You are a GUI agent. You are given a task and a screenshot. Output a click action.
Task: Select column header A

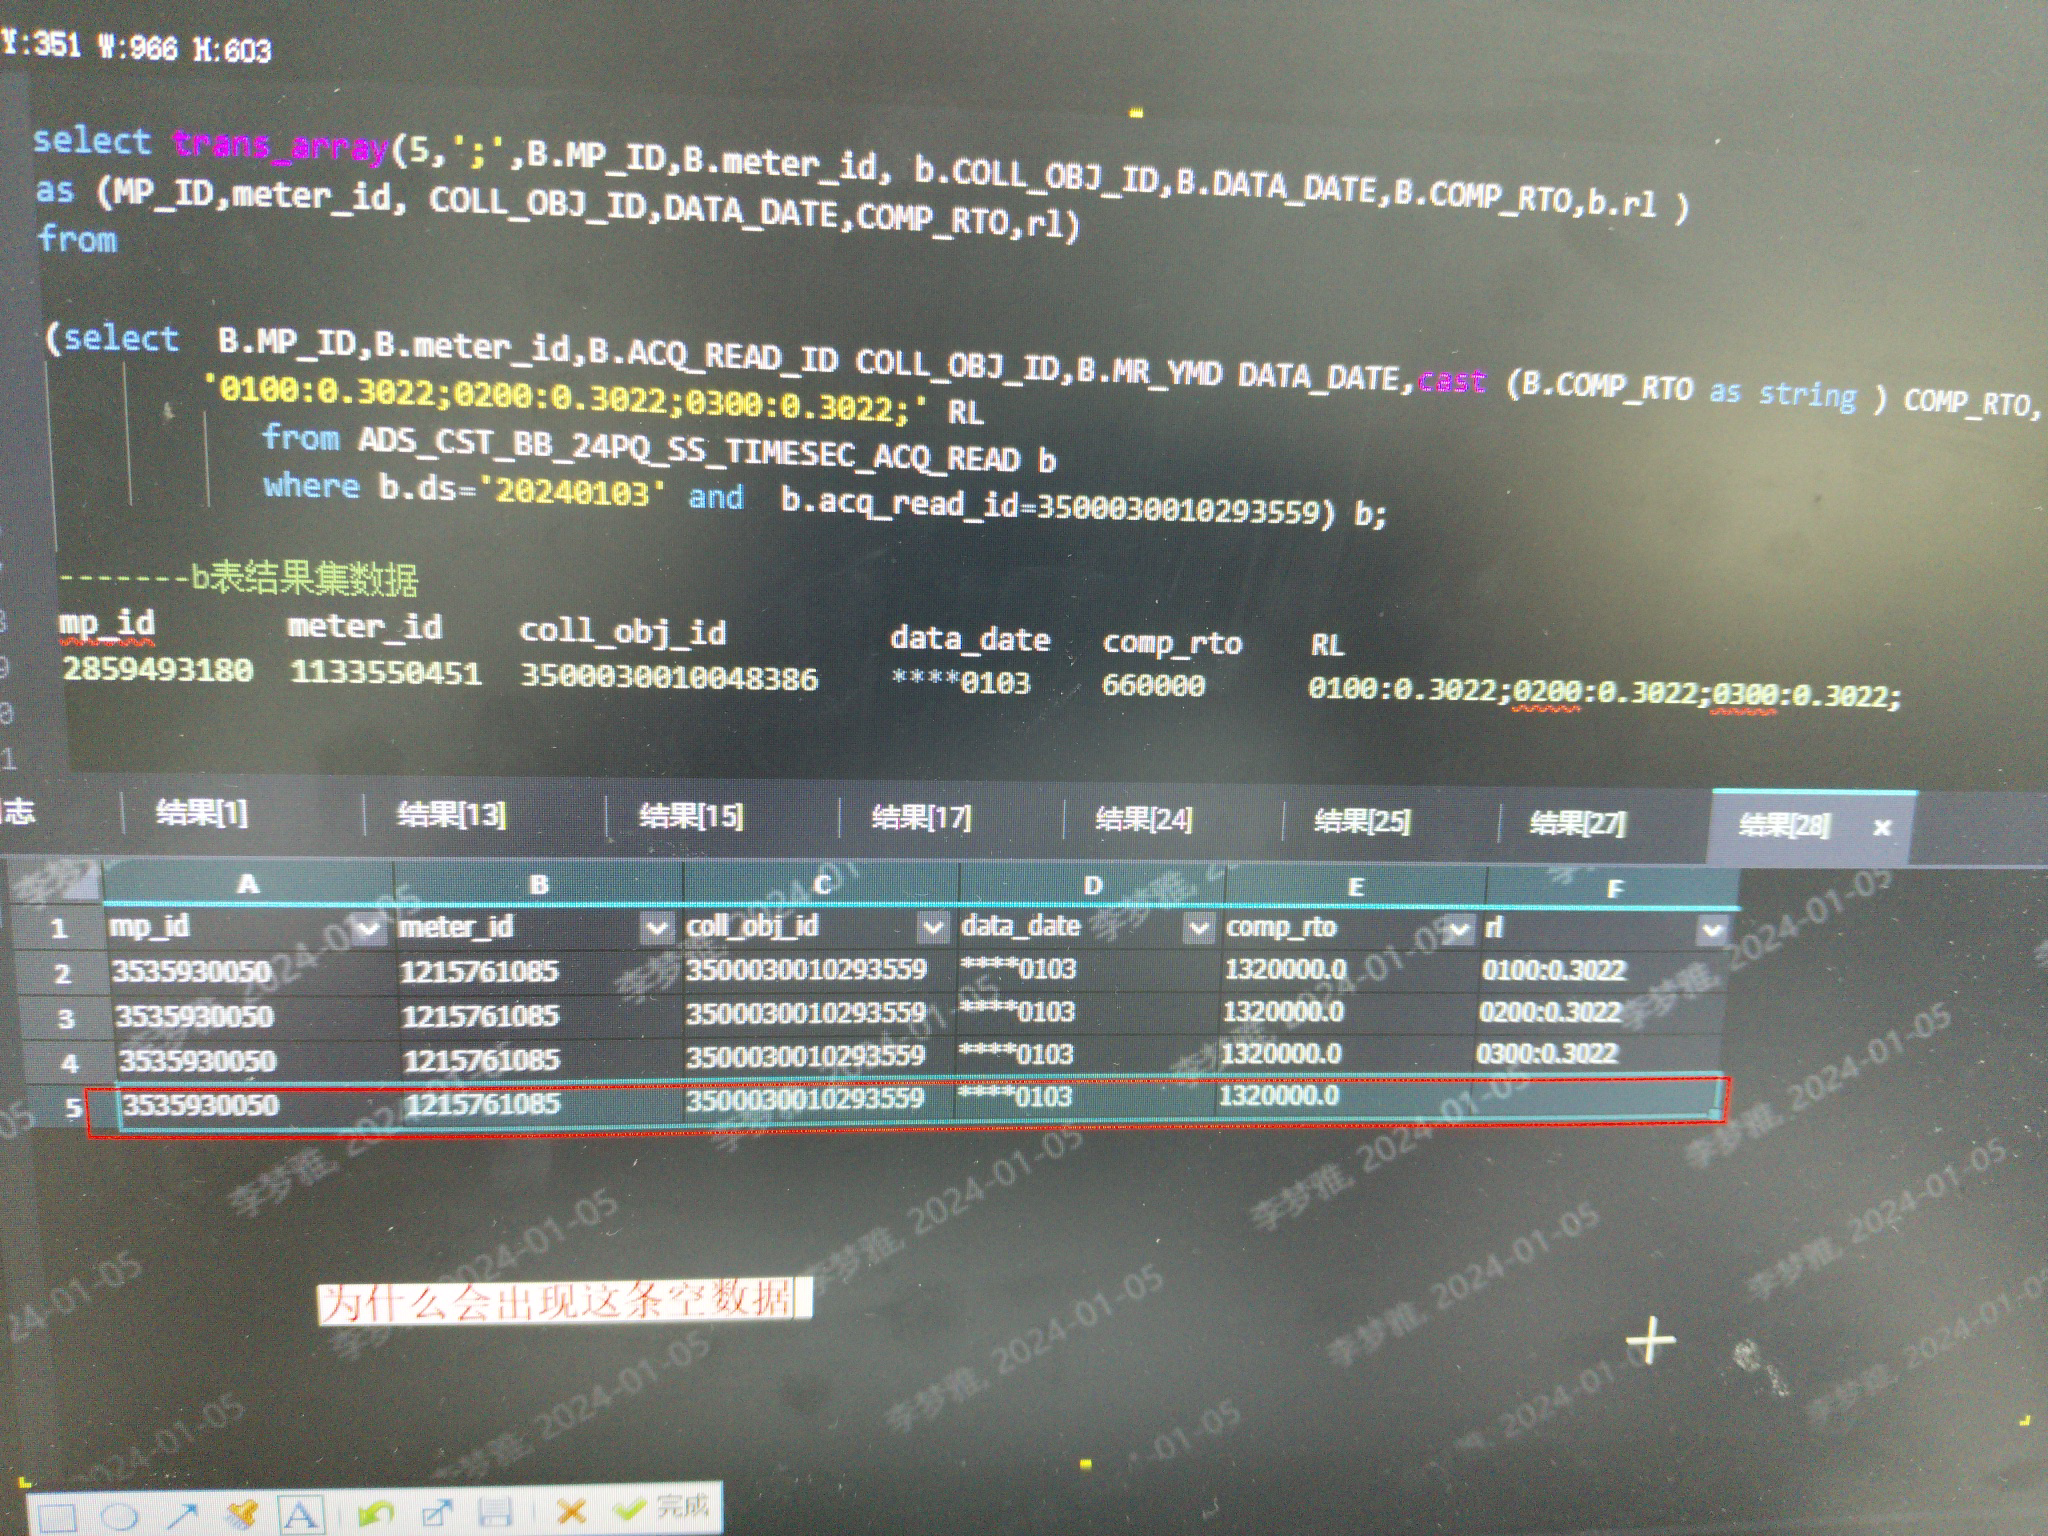248,883
